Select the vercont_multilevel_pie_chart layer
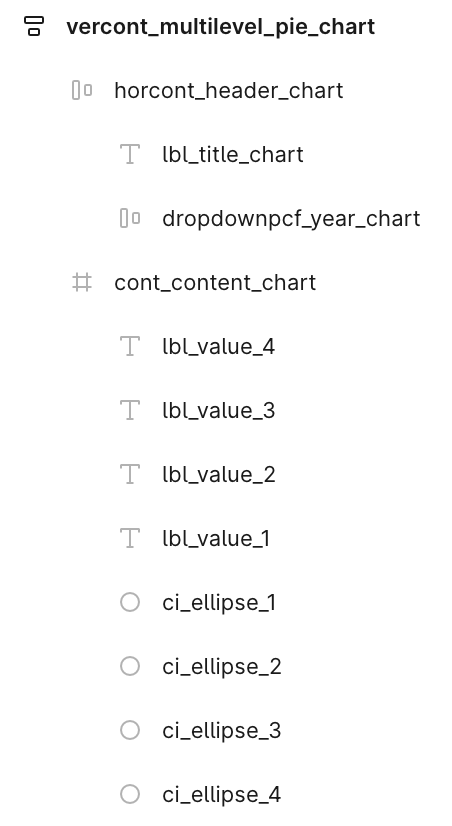The height and width of the screenshot is (826, 452). click(220, 26)
